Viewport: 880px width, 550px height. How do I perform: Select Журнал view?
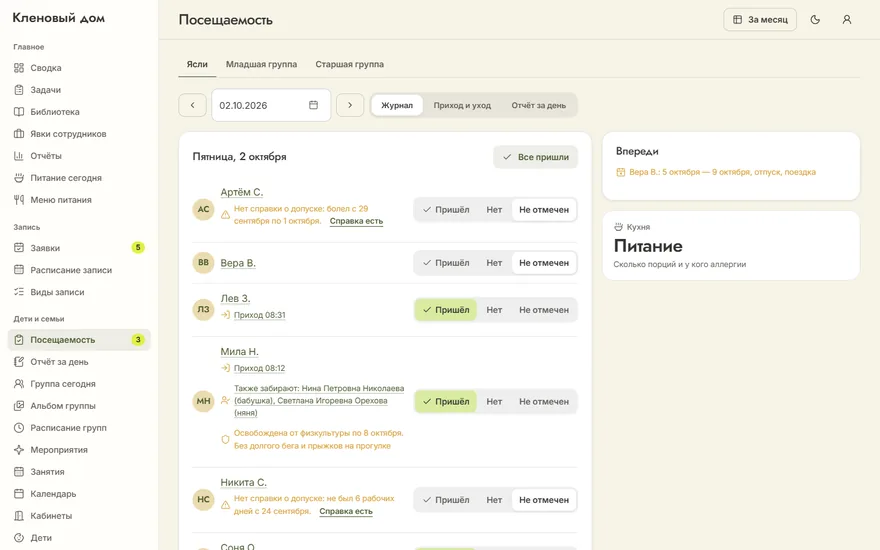[x=397, y=105]
